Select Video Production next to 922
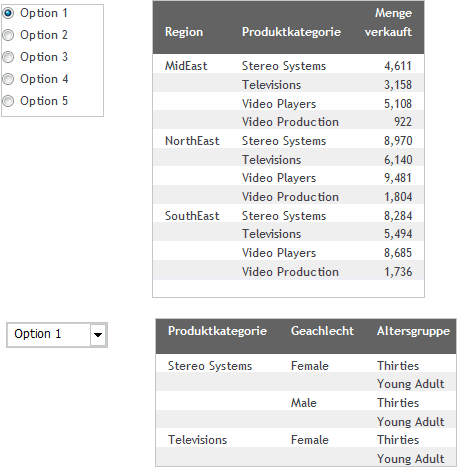 pos(290,122)
